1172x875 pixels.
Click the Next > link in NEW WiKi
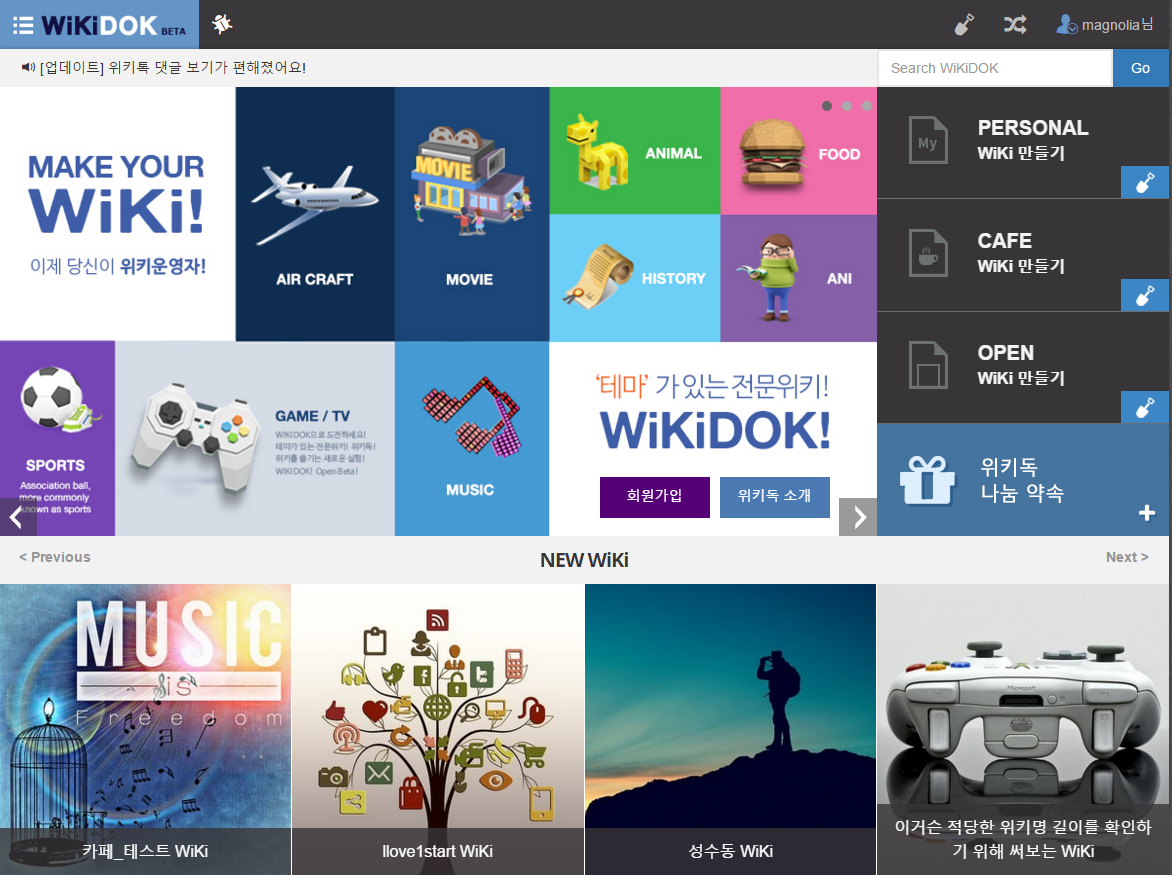pos(1127,557)
